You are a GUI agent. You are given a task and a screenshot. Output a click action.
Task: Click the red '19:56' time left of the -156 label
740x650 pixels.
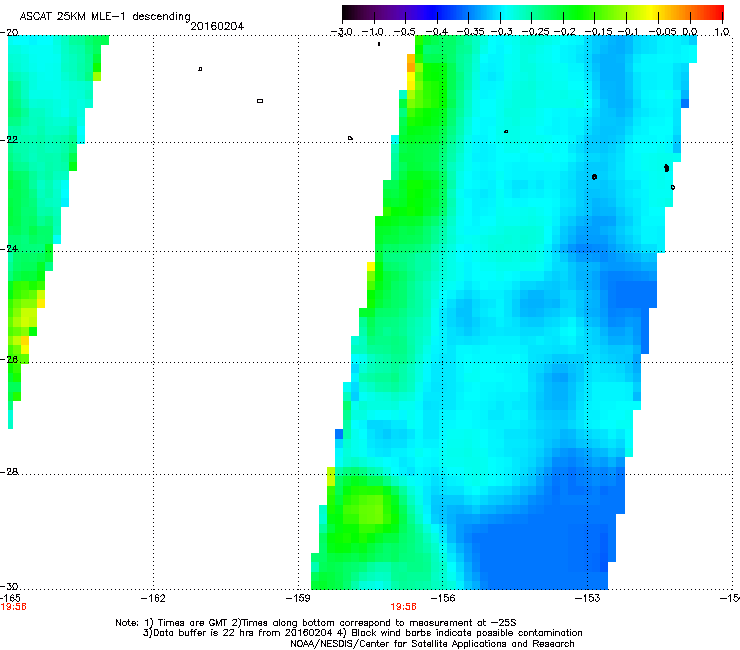[404, 607]
